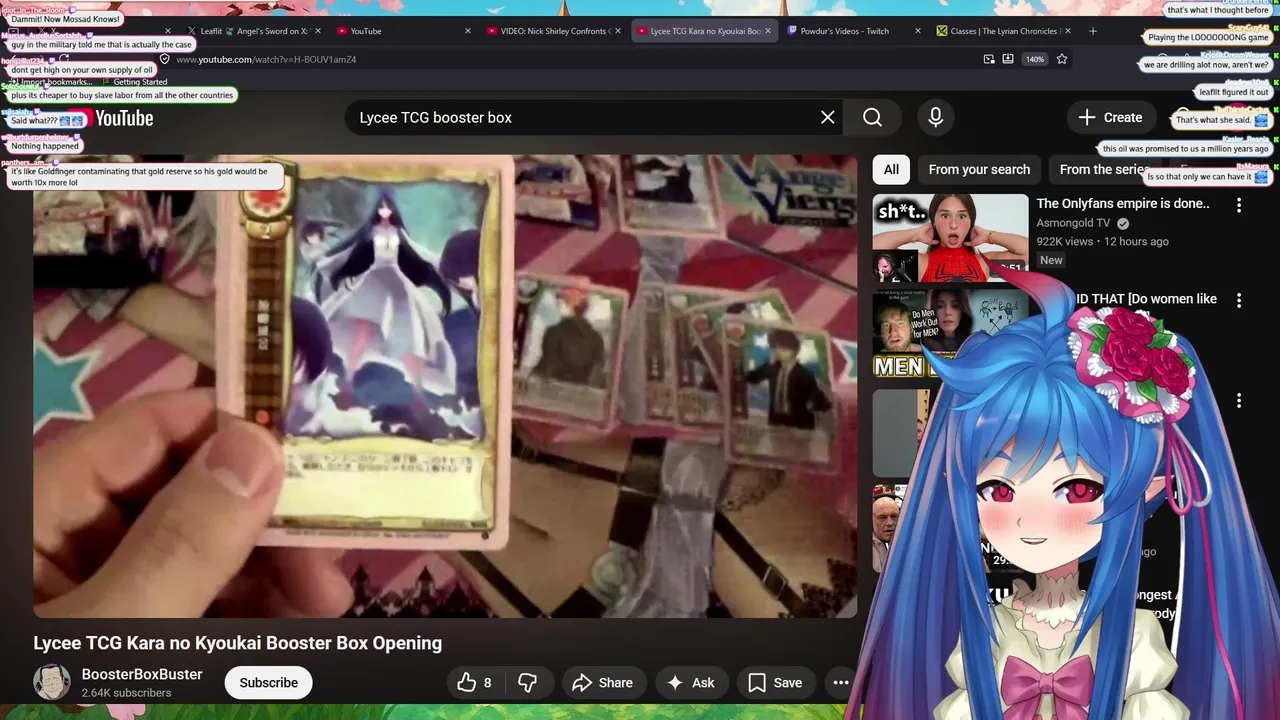Viewport: 1280px width, 720px height.
Task: Like the video with thumbs up
Action: 474,682
